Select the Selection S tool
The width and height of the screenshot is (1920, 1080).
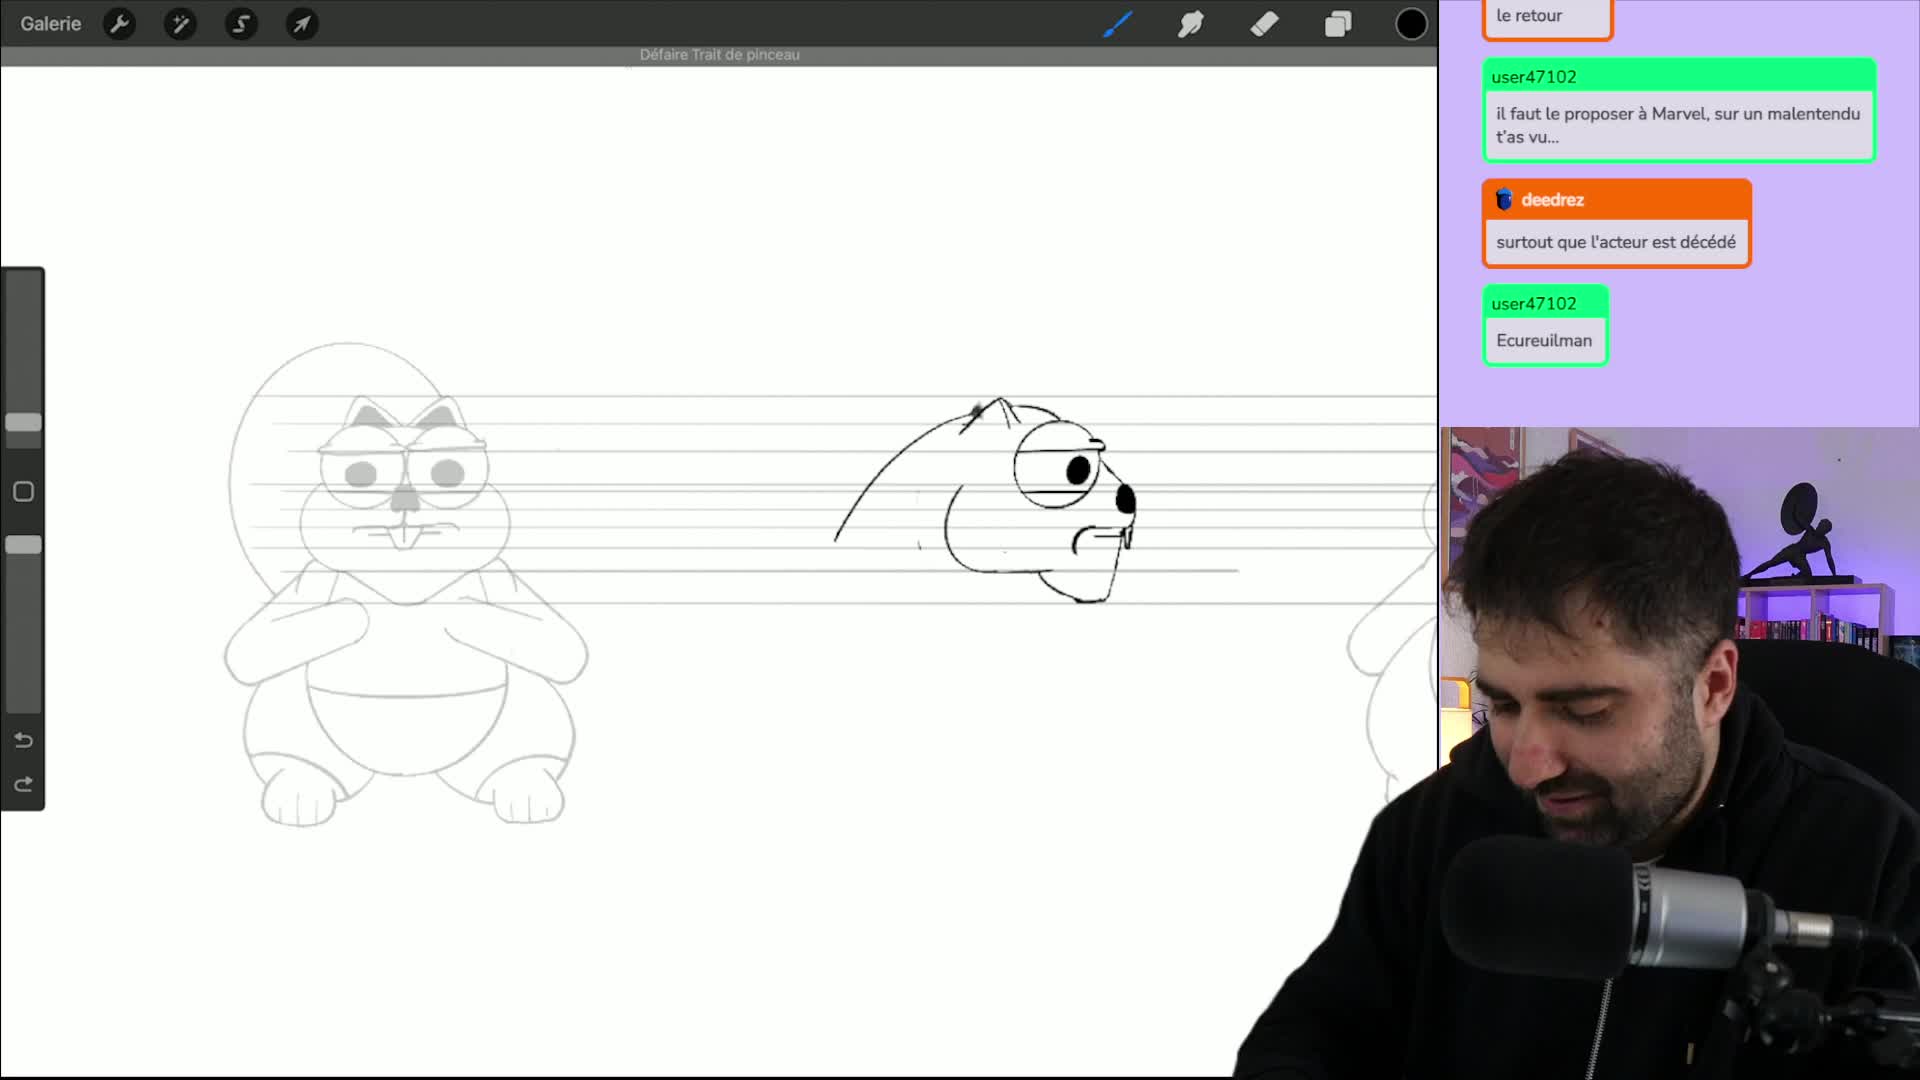[x=241, y=23]
